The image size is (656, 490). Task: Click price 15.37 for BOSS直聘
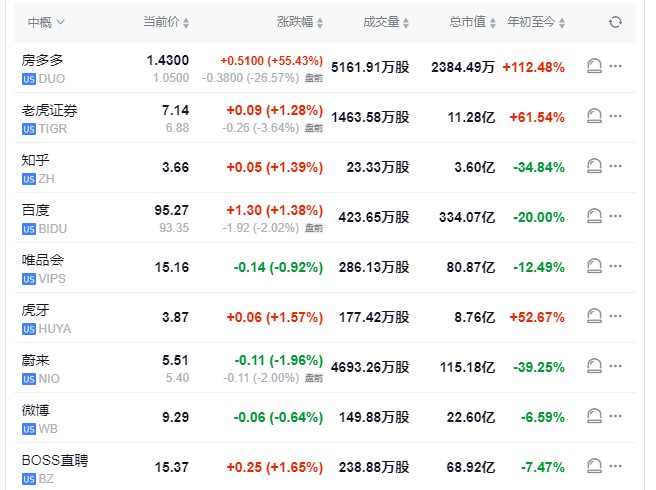pos(172,467)
